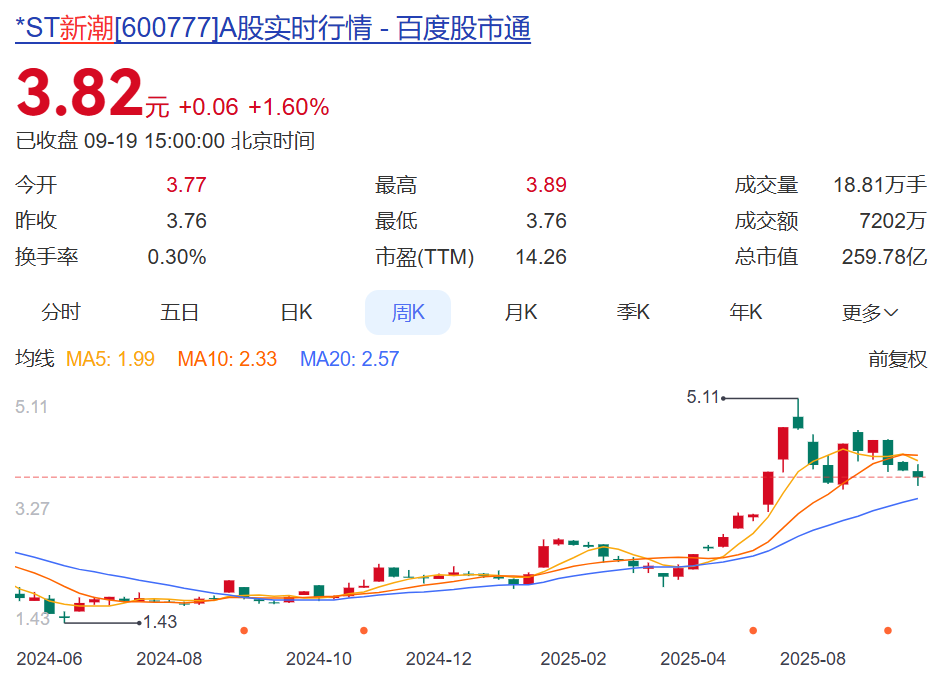Toggle the MA20 moving average label
Viewport: 942px width, 678px height.
tap(349, 359)
